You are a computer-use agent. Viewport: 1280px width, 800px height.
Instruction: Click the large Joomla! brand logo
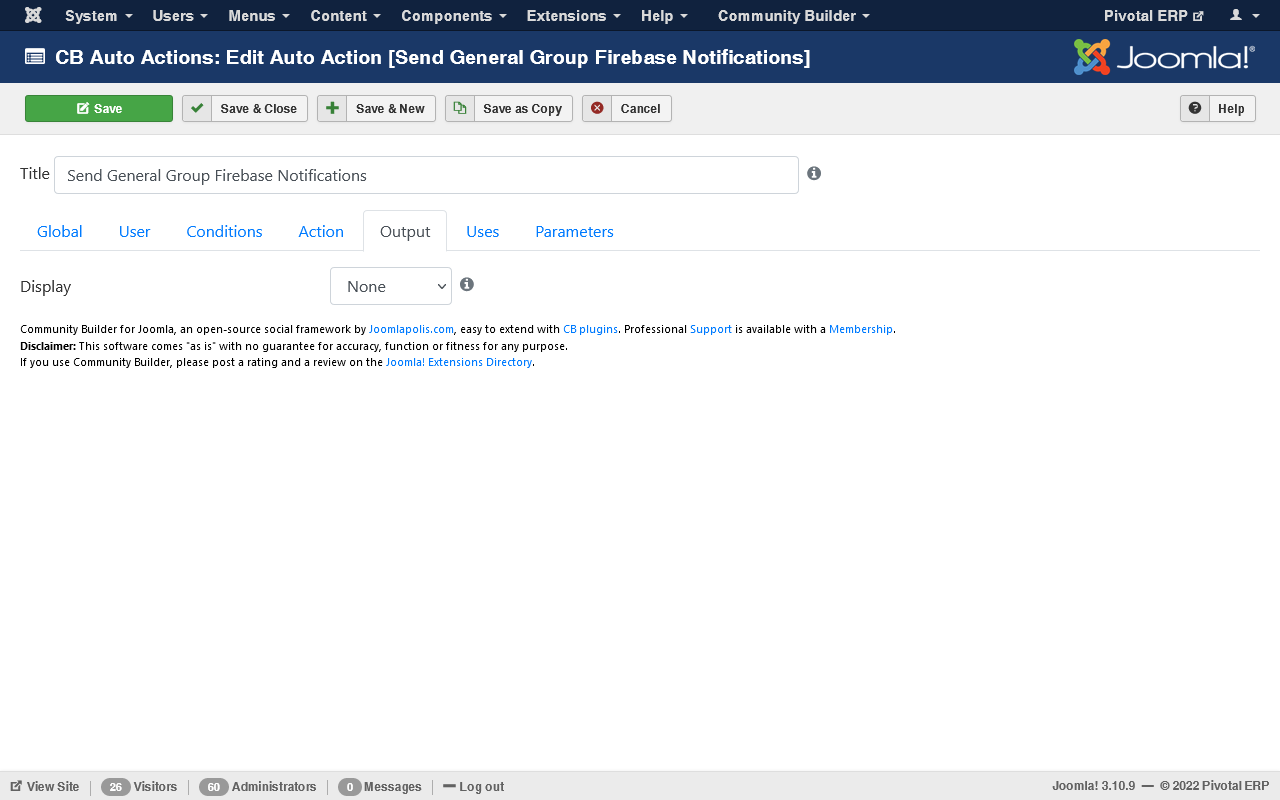point(1164,57)
